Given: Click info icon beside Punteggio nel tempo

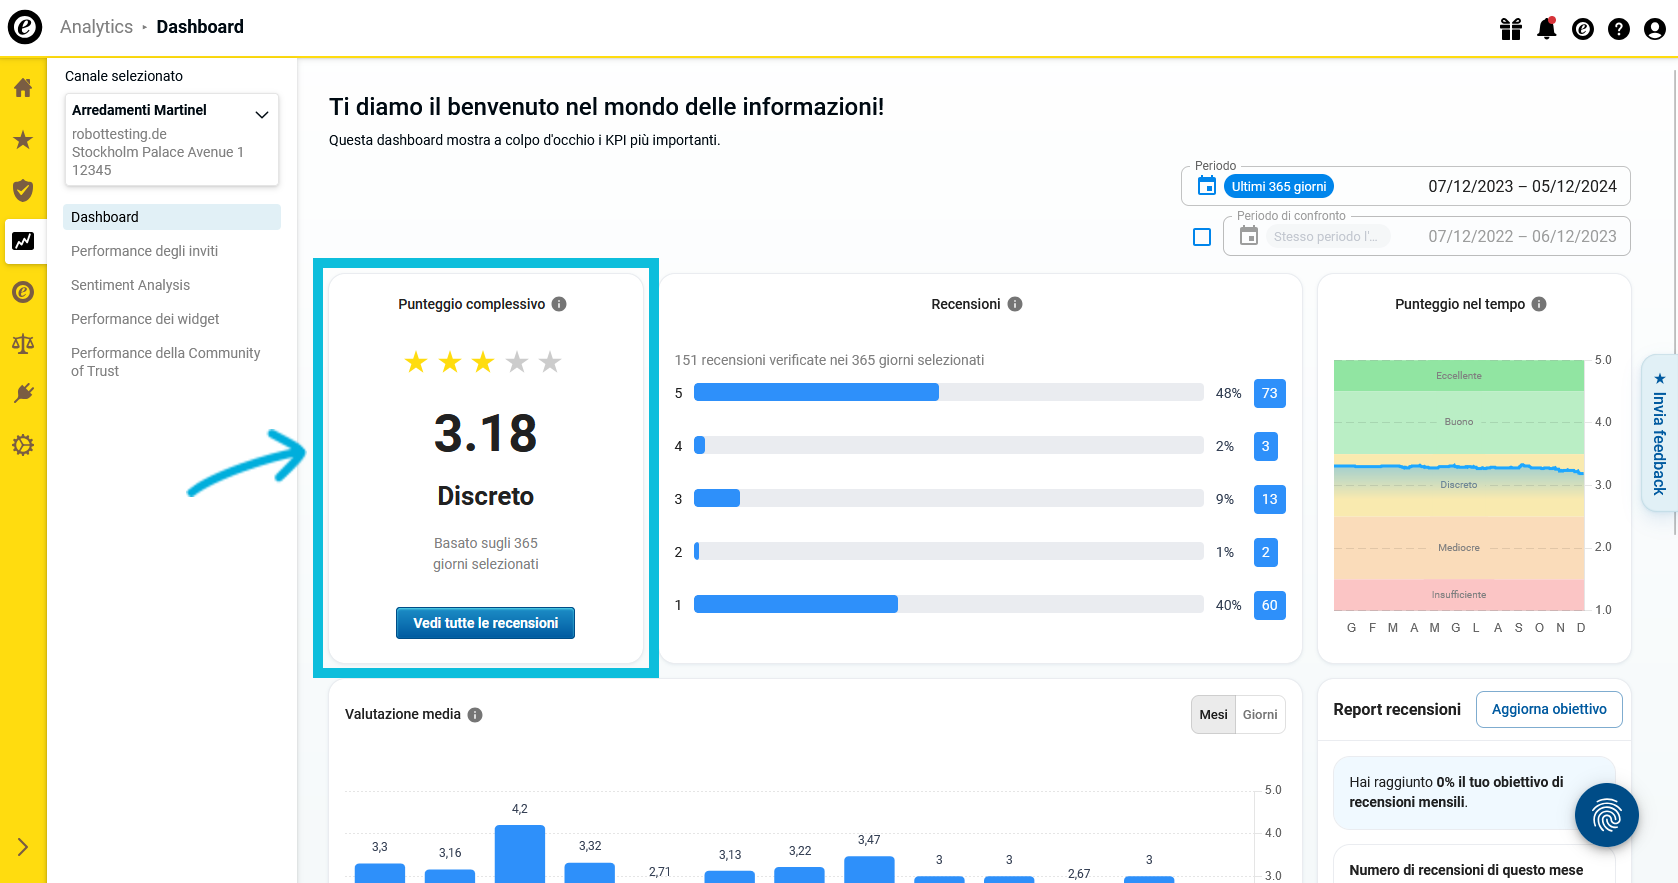Looking at the screenshot, I should point(1539,304).
